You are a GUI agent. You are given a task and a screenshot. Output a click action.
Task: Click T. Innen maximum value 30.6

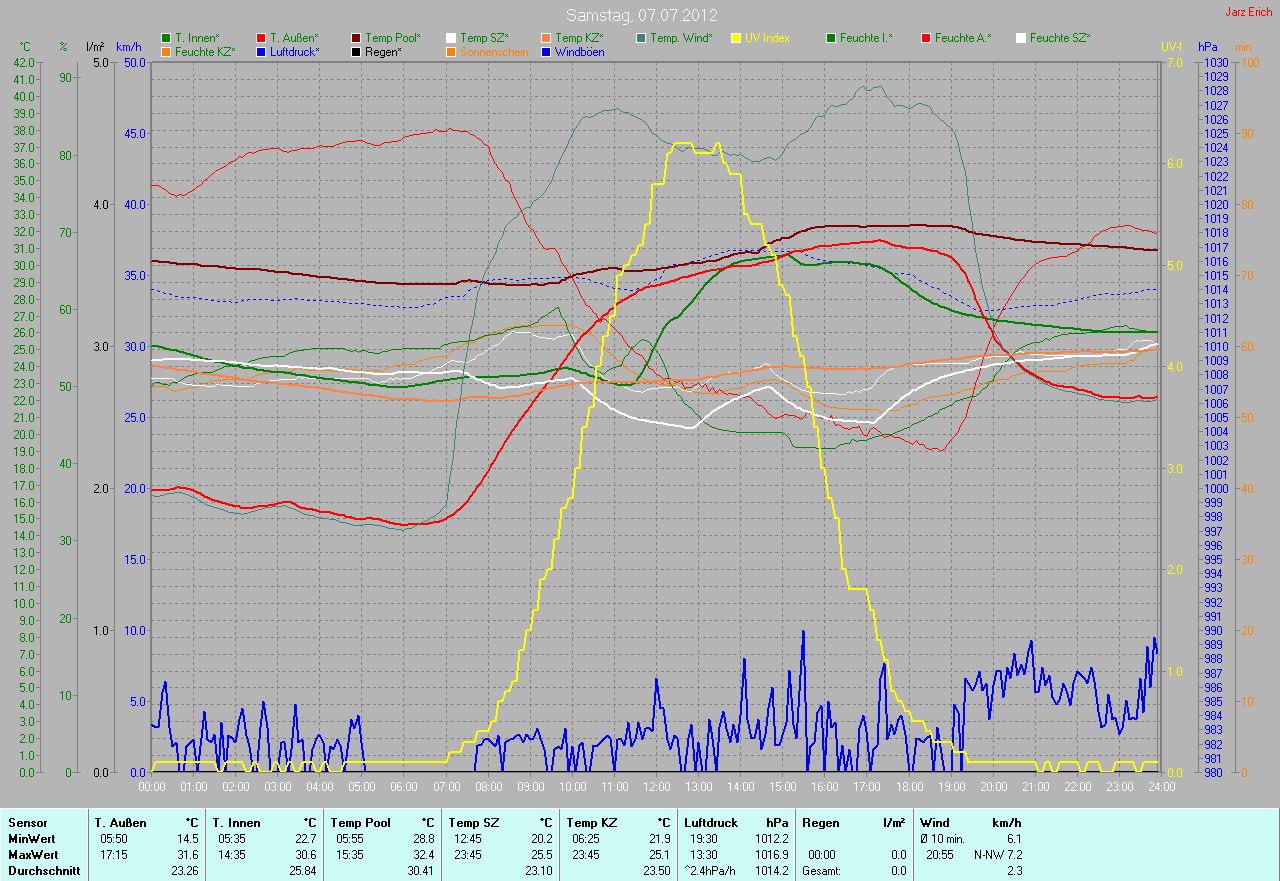pyautogui.click(x=307, y=855)
